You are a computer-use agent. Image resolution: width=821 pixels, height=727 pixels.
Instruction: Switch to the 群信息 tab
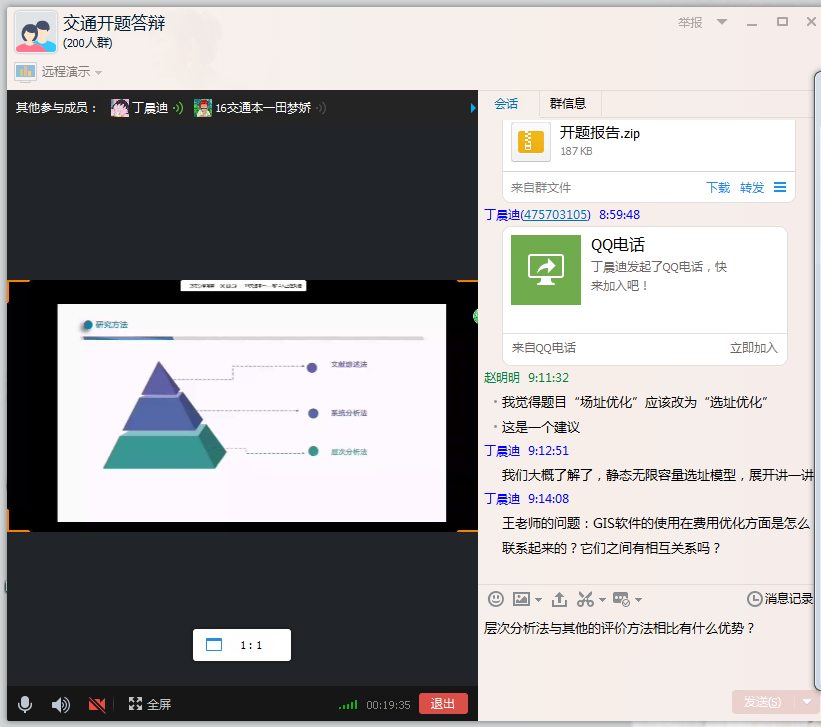(x=568, y=103)
